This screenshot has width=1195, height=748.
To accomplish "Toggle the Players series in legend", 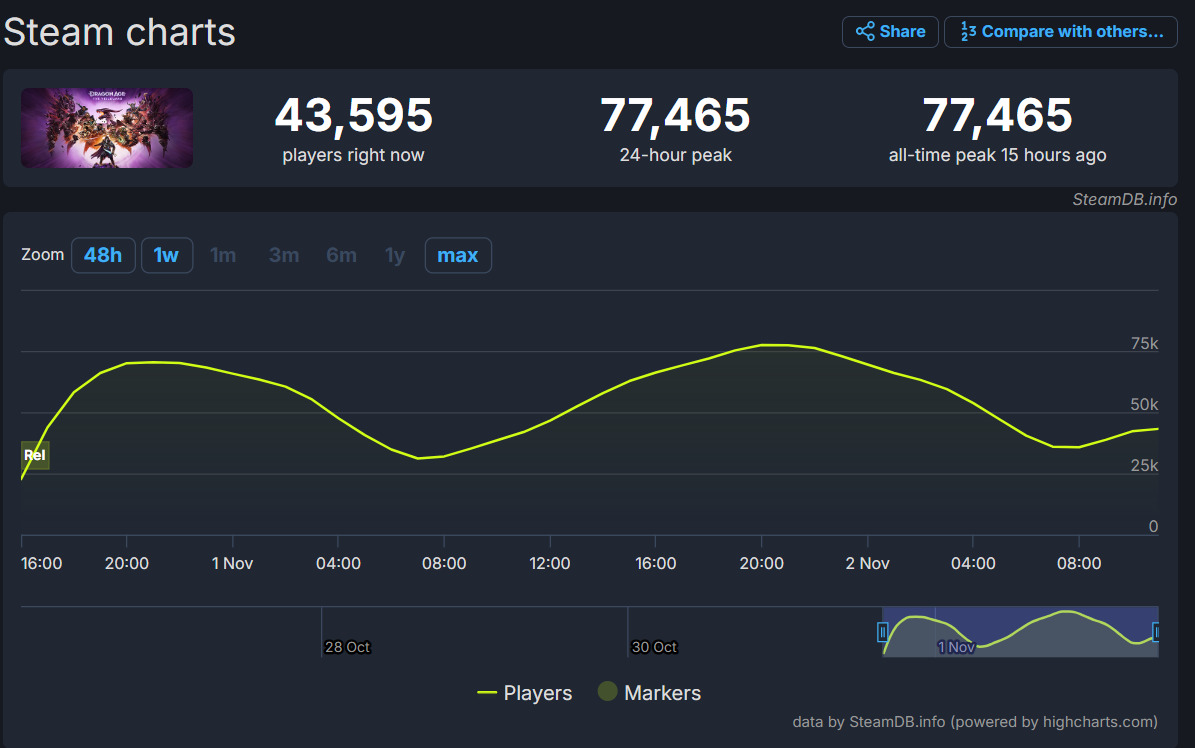I will [525, 693].
